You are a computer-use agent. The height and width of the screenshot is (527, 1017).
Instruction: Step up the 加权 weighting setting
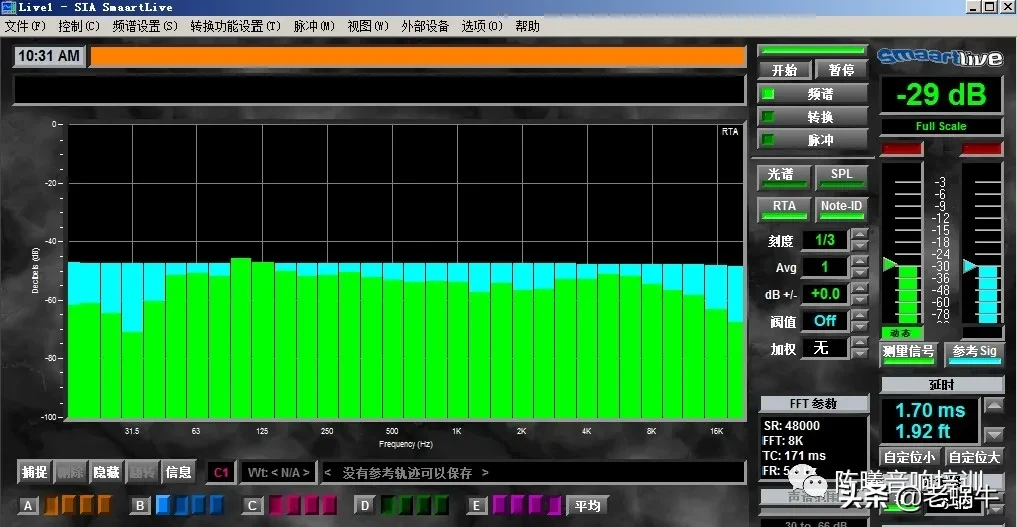pyautogui.click(x=859, y=342)
